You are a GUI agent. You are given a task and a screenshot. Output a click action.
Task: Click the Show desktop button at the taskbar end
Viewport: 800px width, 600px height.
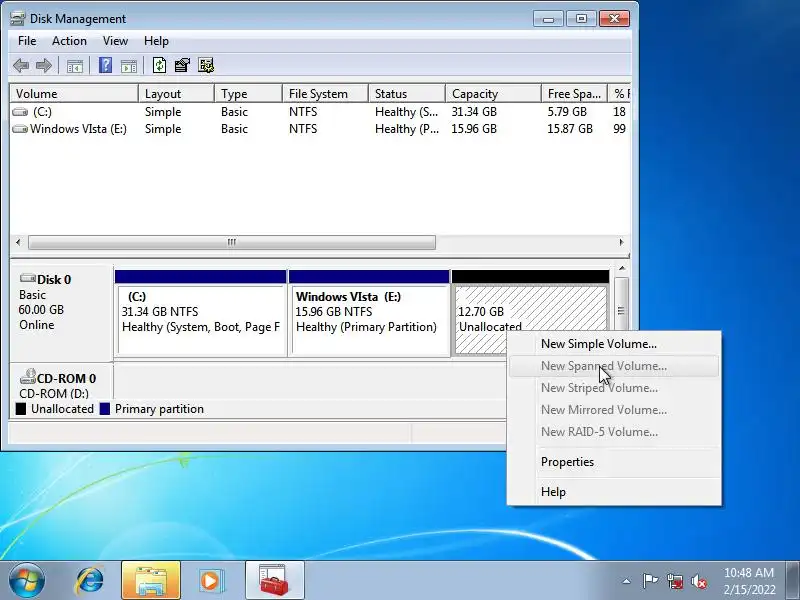tap(793, 581)
